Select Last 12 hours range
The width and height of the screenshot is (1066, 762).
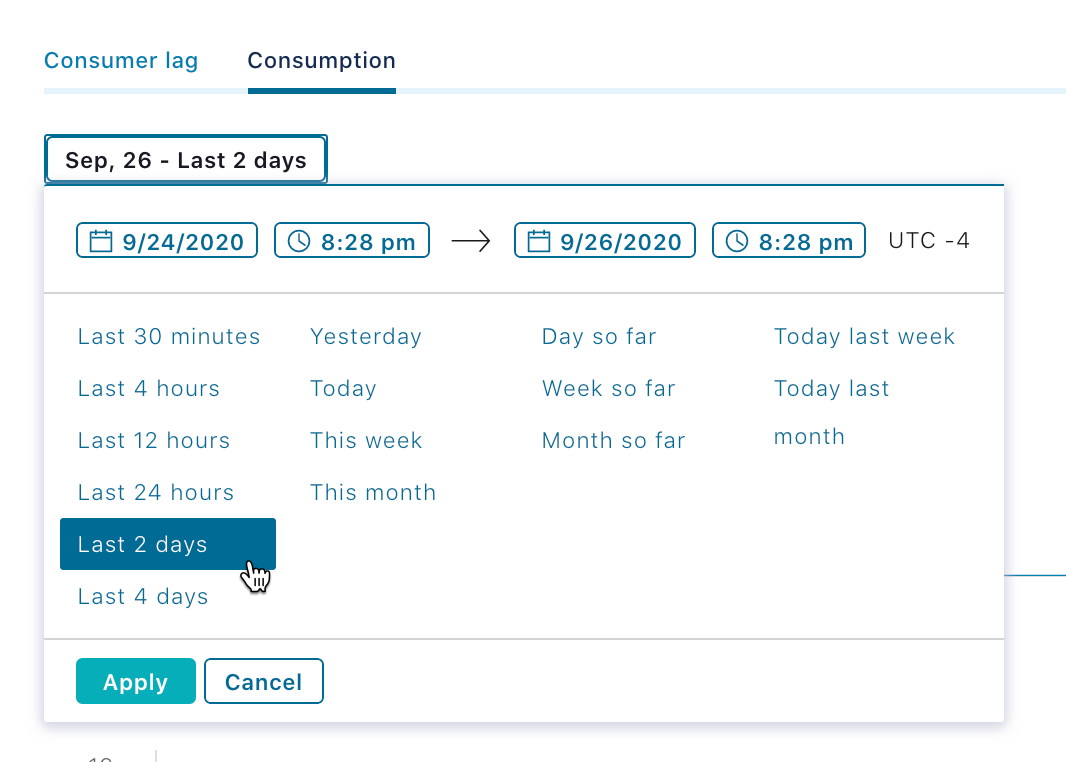154,440
